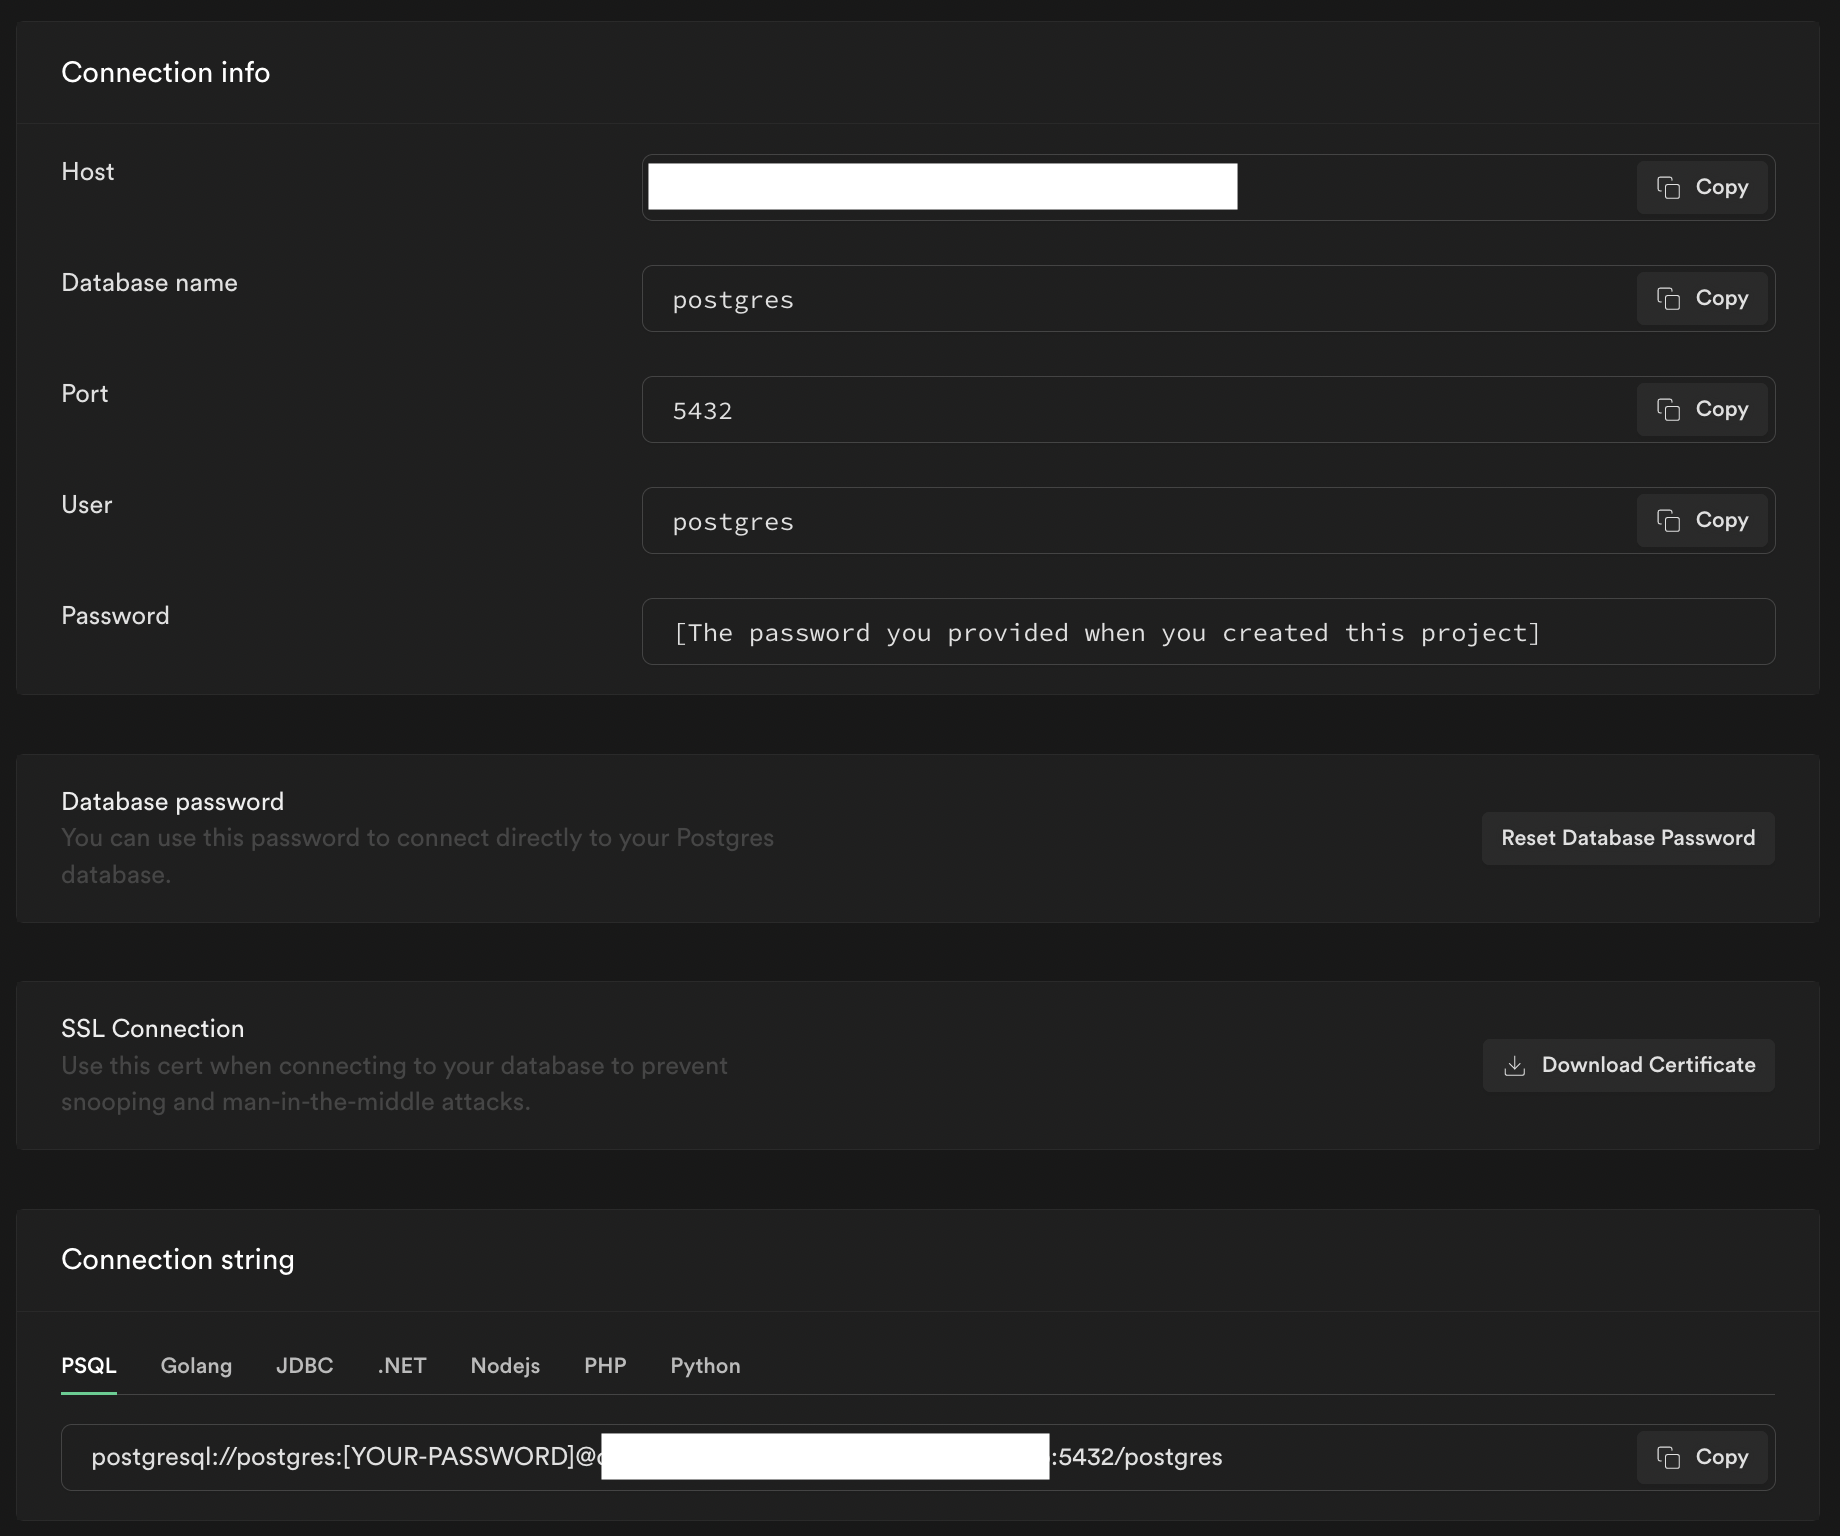Switch to the JDBC tab

[x=305, y=1366]
